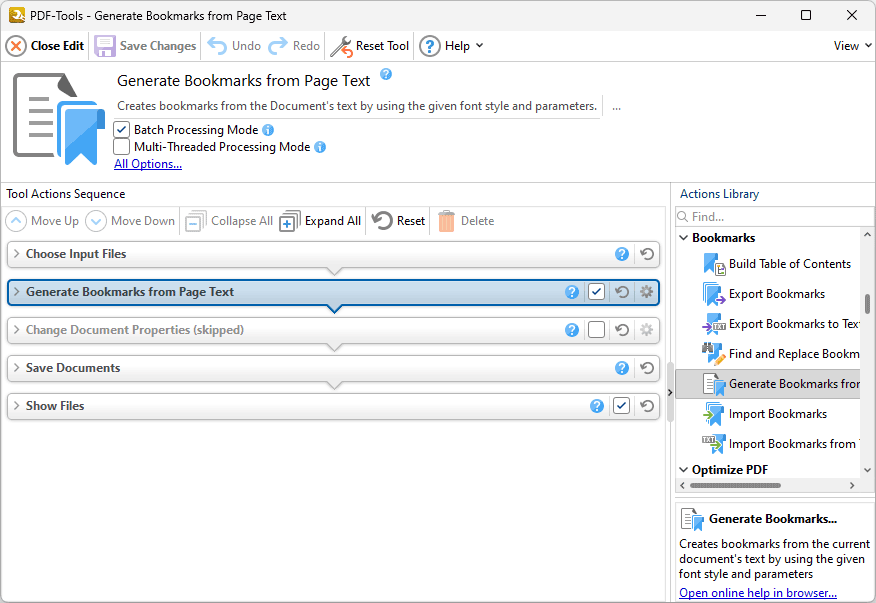Maximize the PDF-Tools window
The width and height of the screenshot is (876, 603).
tap(806, 15)
